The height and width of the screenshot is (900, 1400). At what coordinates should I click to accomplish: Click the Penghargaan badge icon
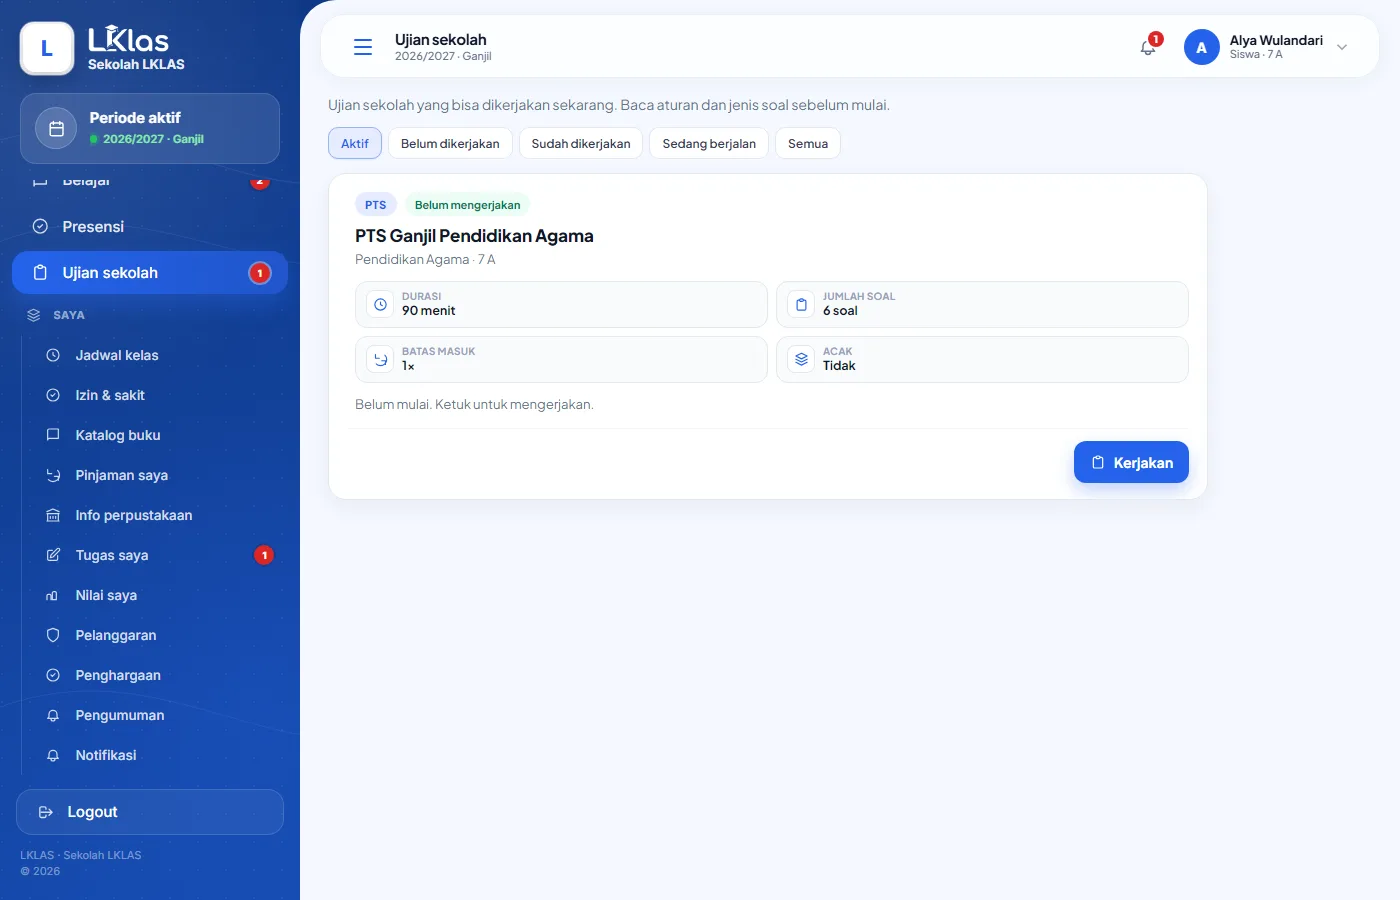click(53, 675)
